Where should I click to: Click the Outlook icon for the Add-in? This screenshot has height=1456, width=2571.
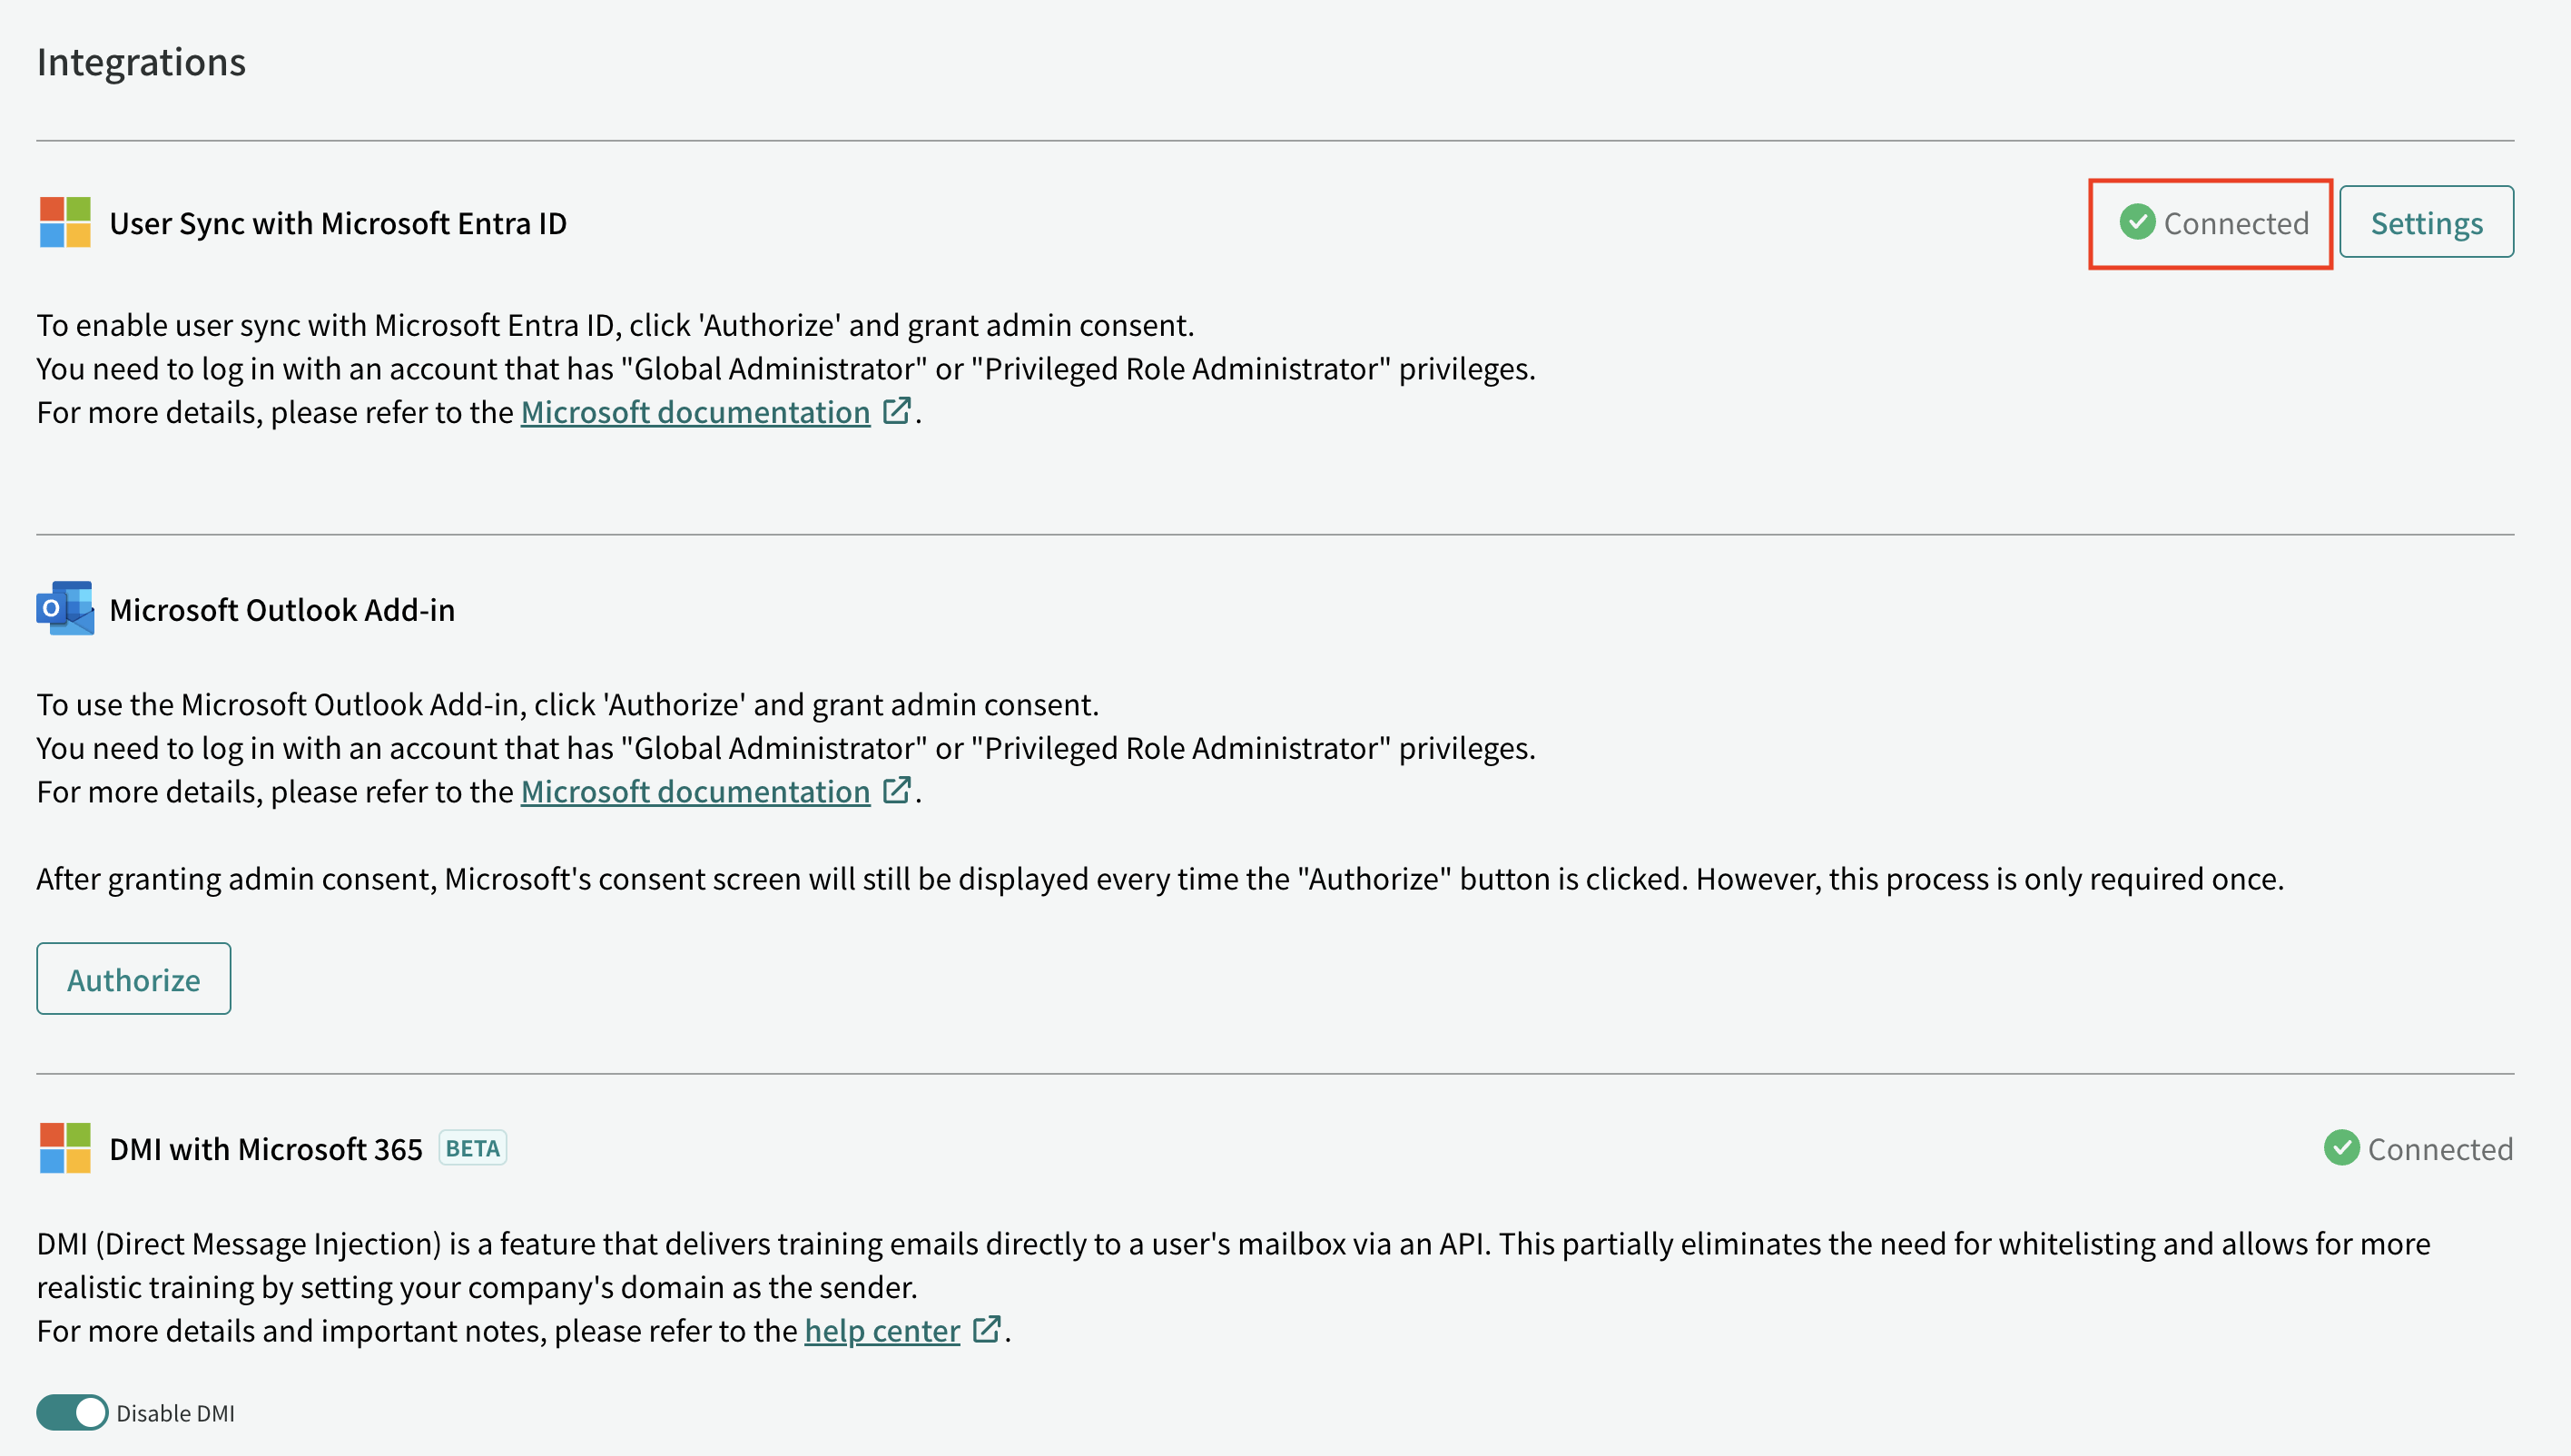tap(65, 608)
